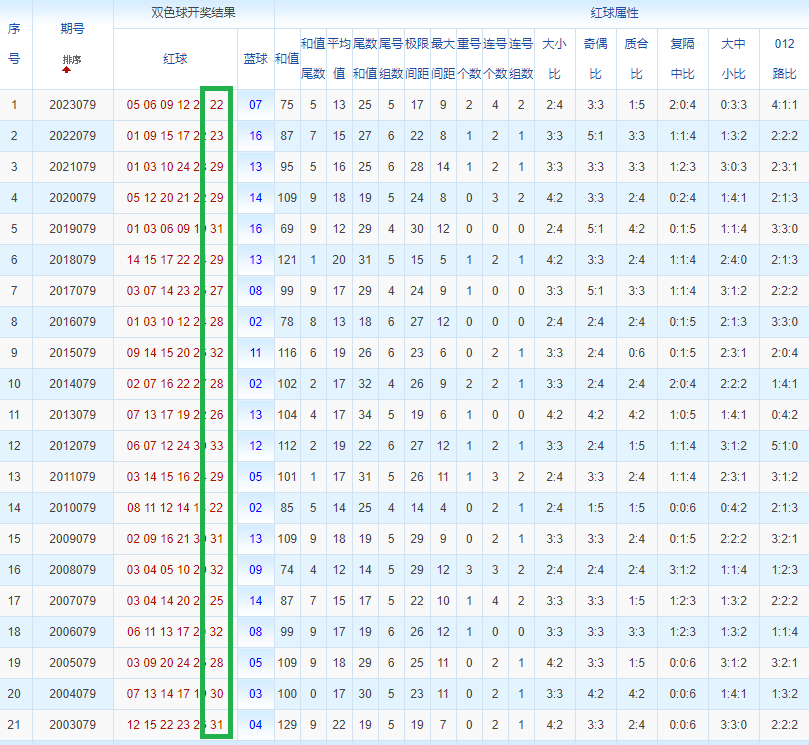Click issue 2003079 in the last row
809x745 pixels.
[x=73, y=725]
